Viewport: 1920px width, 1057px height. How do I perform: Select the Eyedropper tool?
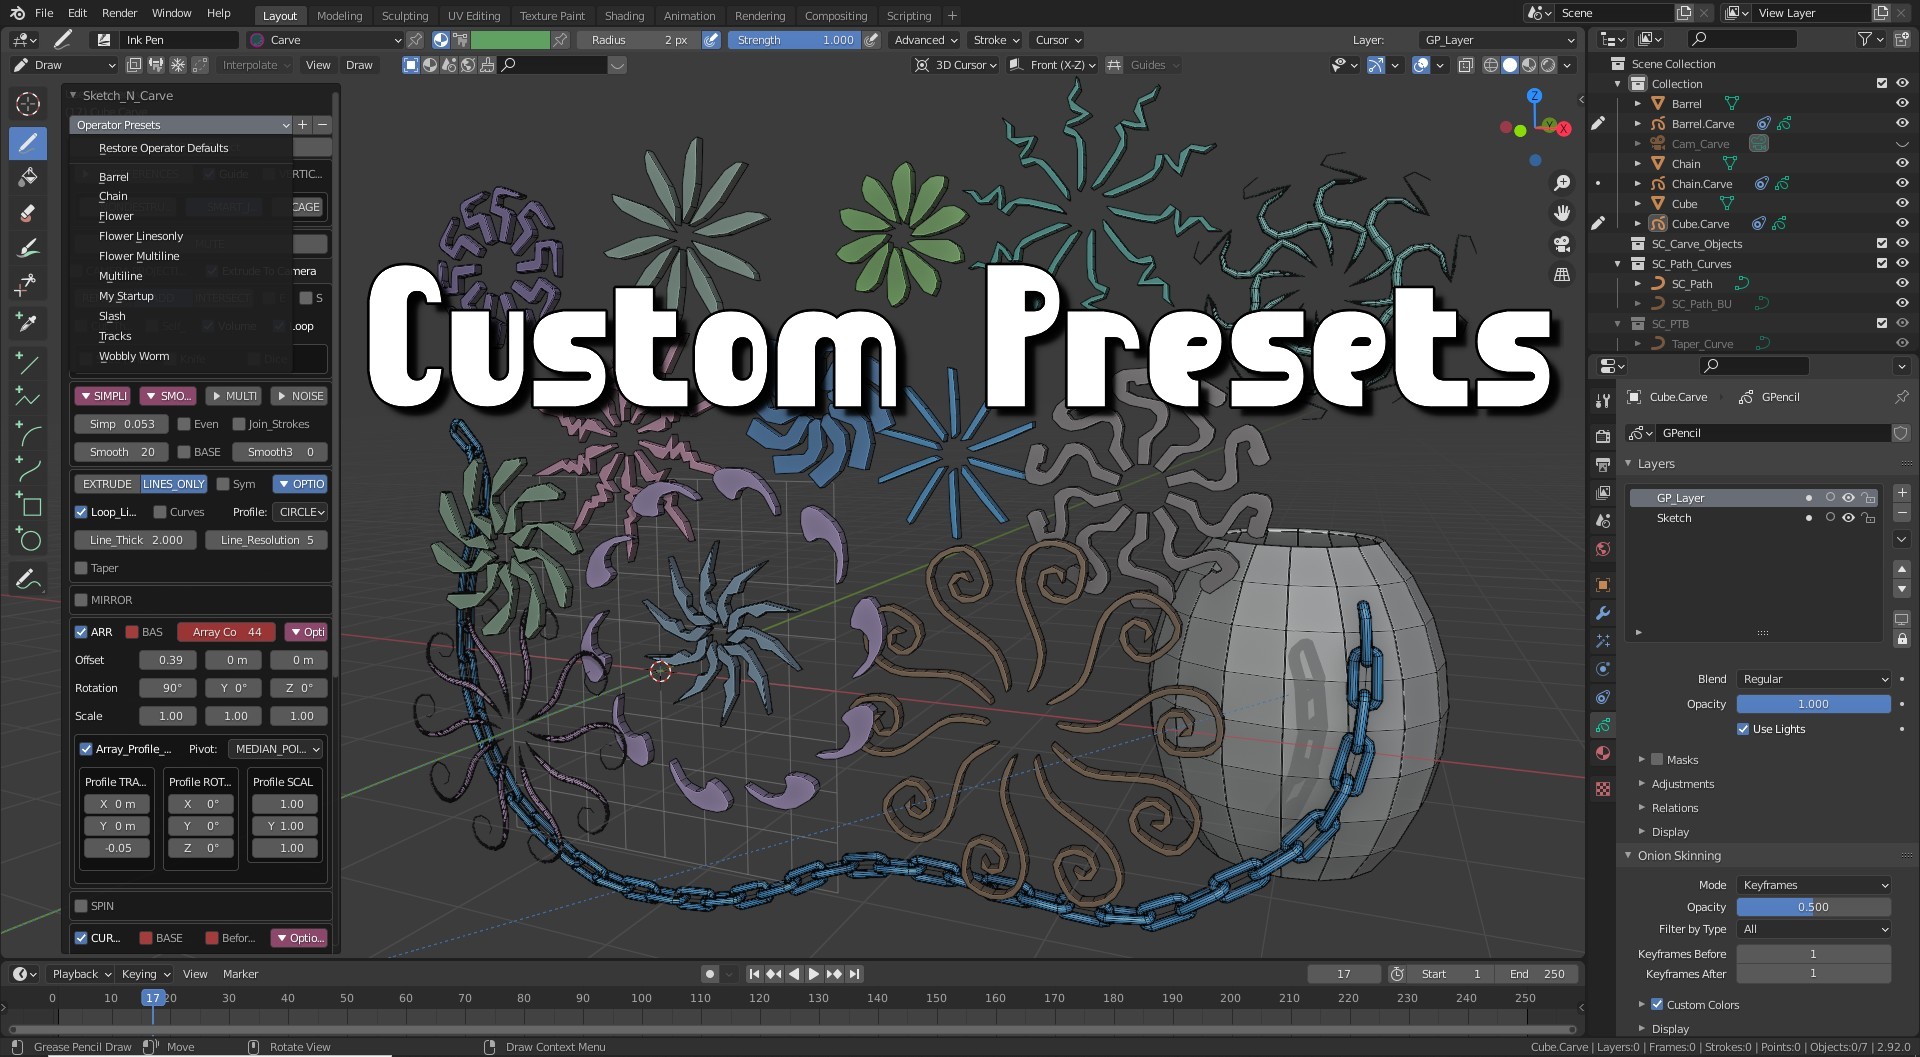coord(28,321)
